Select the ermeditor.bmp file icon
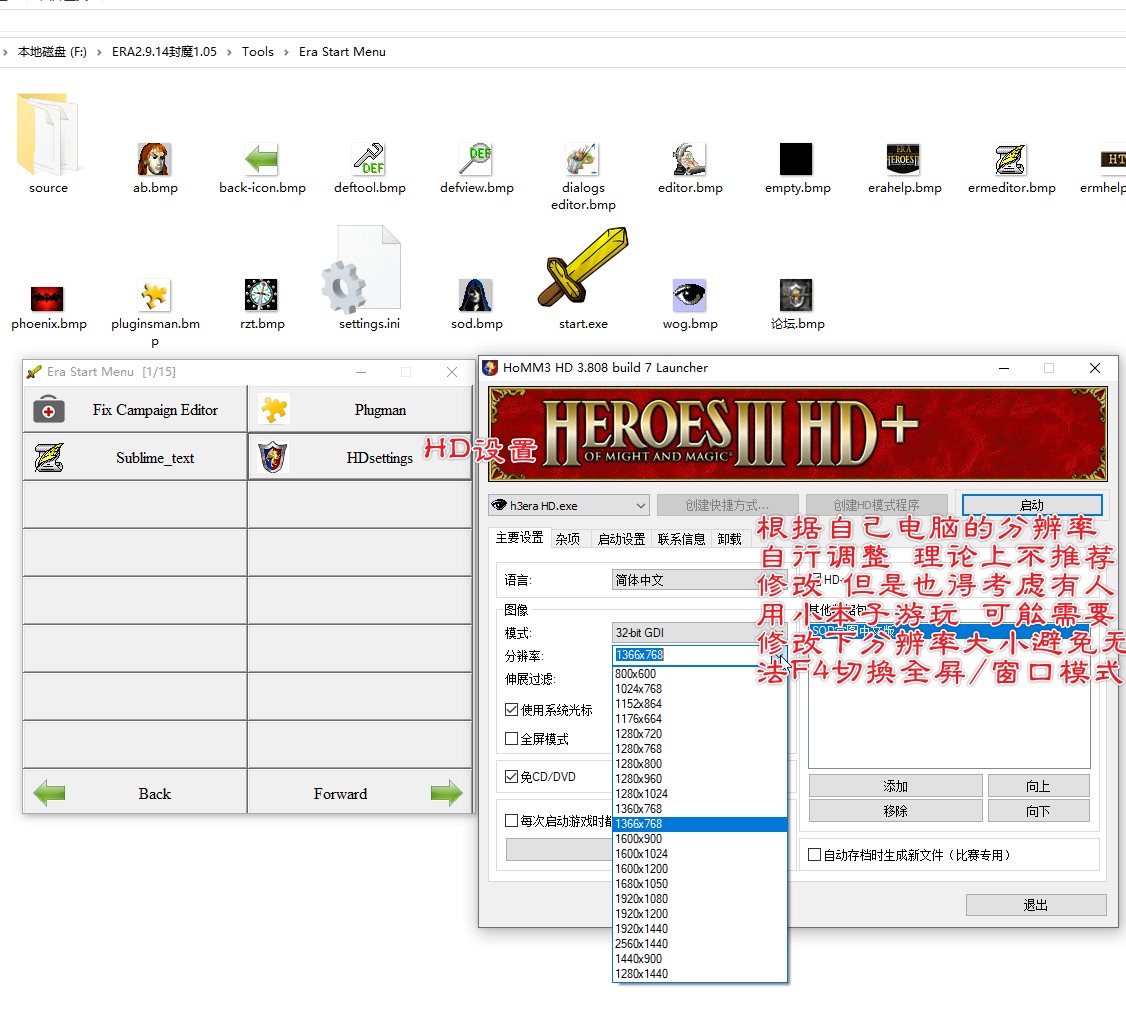This screenshot has width=1126, height=1017. click(1010, 159)
